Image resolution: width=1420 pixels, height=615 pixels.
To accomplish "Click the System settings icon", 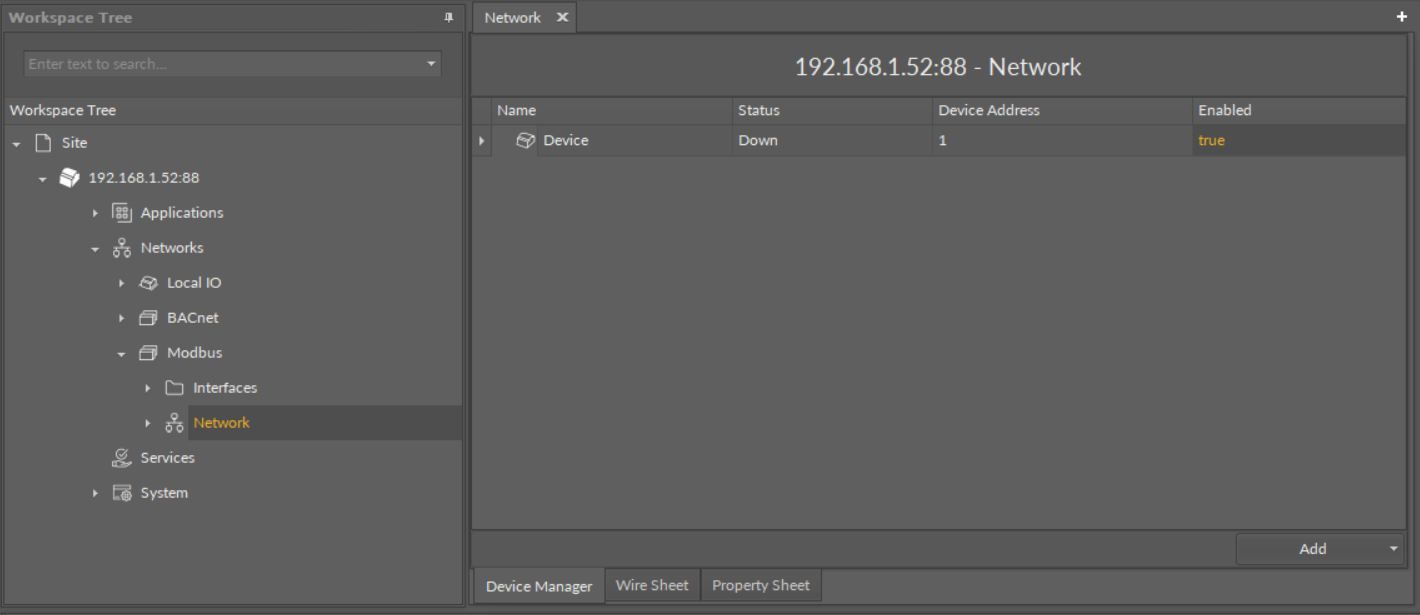I will coord(121,493).
